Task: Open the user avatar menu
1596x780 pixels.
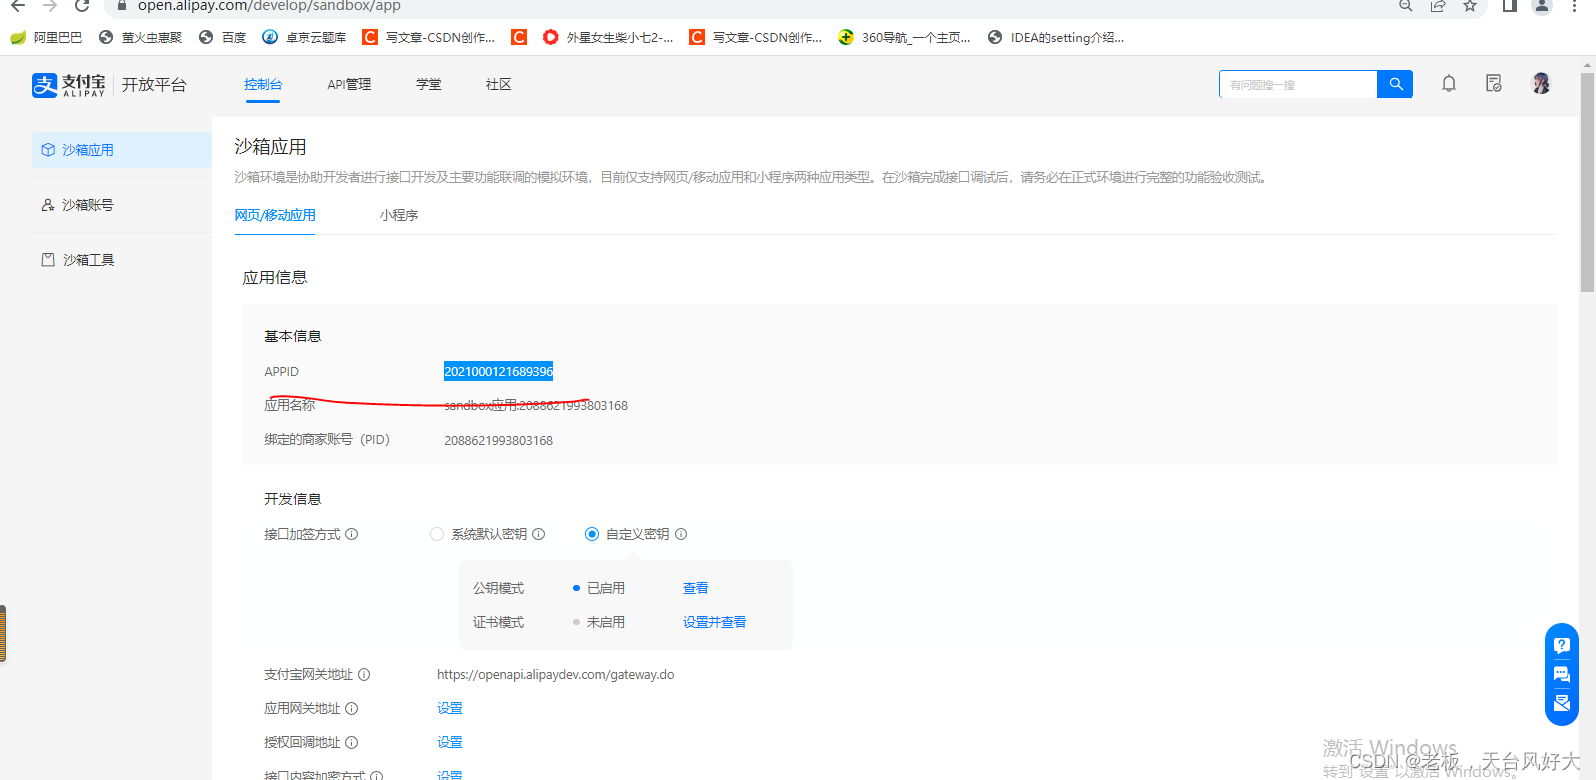Action: (1541, 84)
